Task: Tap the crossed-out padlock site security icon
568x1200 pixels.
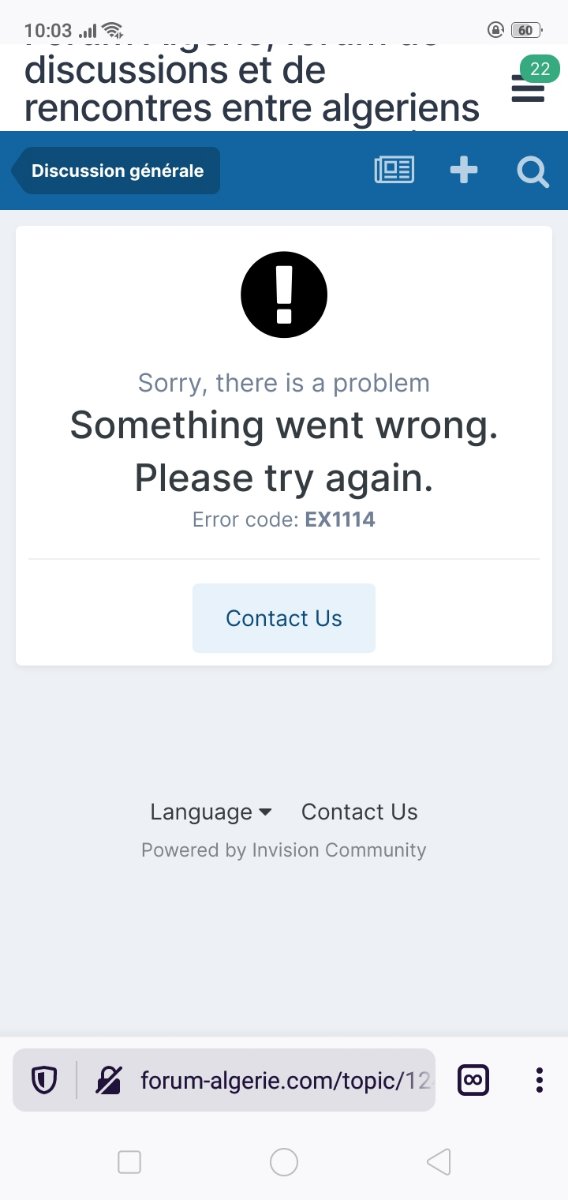Action: click(108, 1080)
